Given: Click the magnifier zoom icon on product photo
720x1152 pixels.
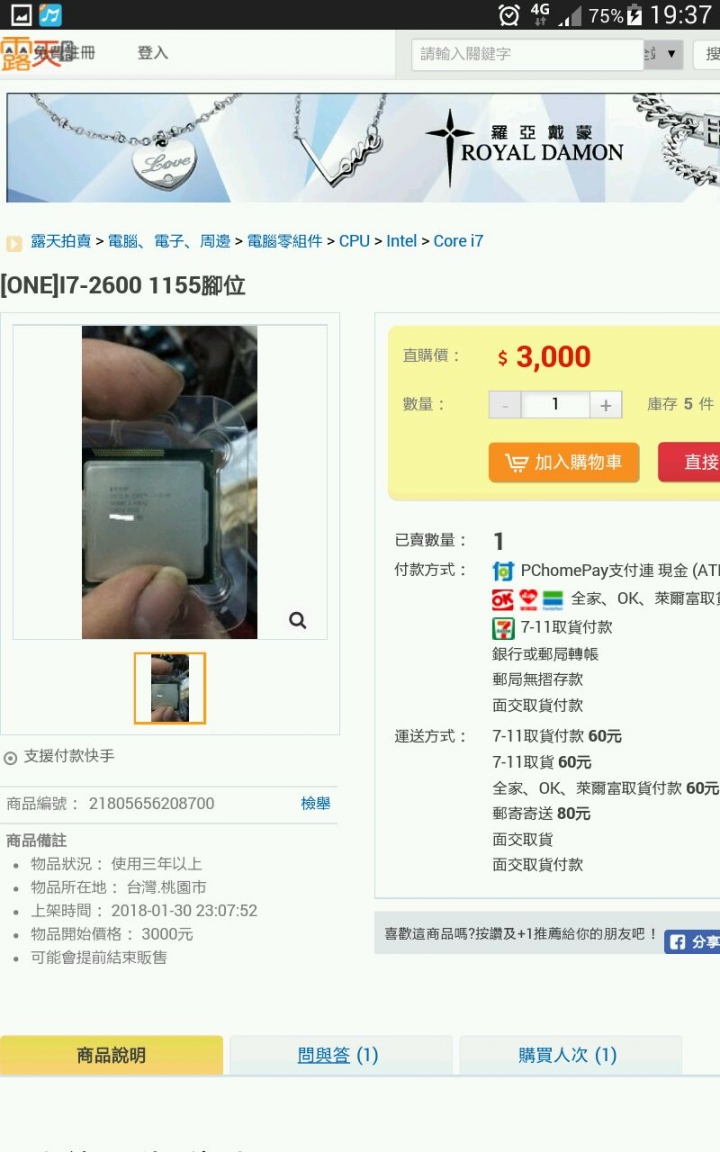Looking at the screenshot, I should 298,620.
